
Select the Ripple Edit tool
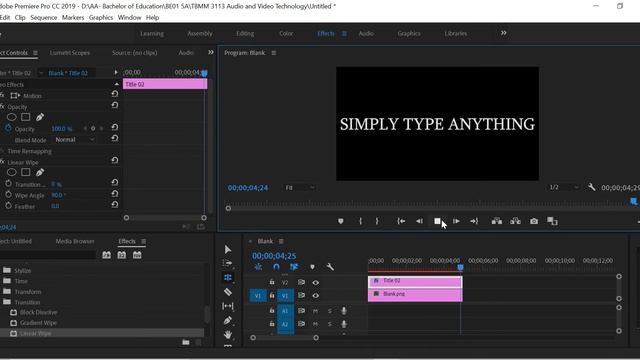[228, 278]
